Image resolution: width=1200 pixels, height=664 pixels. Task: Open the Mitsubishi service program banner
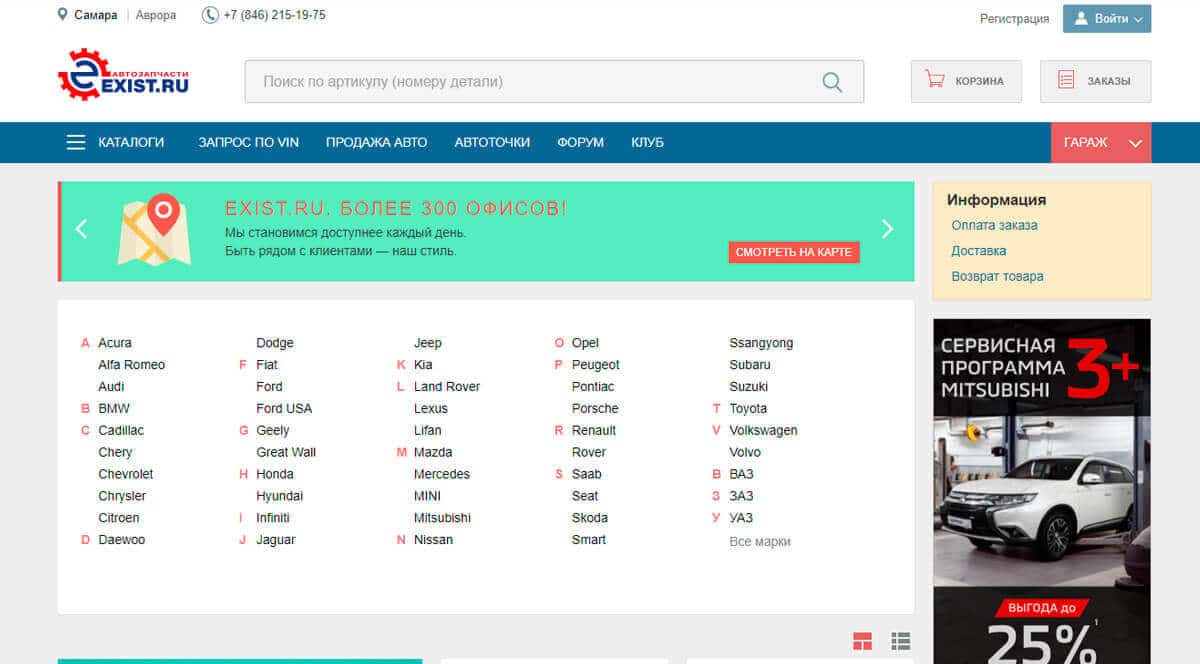pyautogui.click(x=1041, y=490)
